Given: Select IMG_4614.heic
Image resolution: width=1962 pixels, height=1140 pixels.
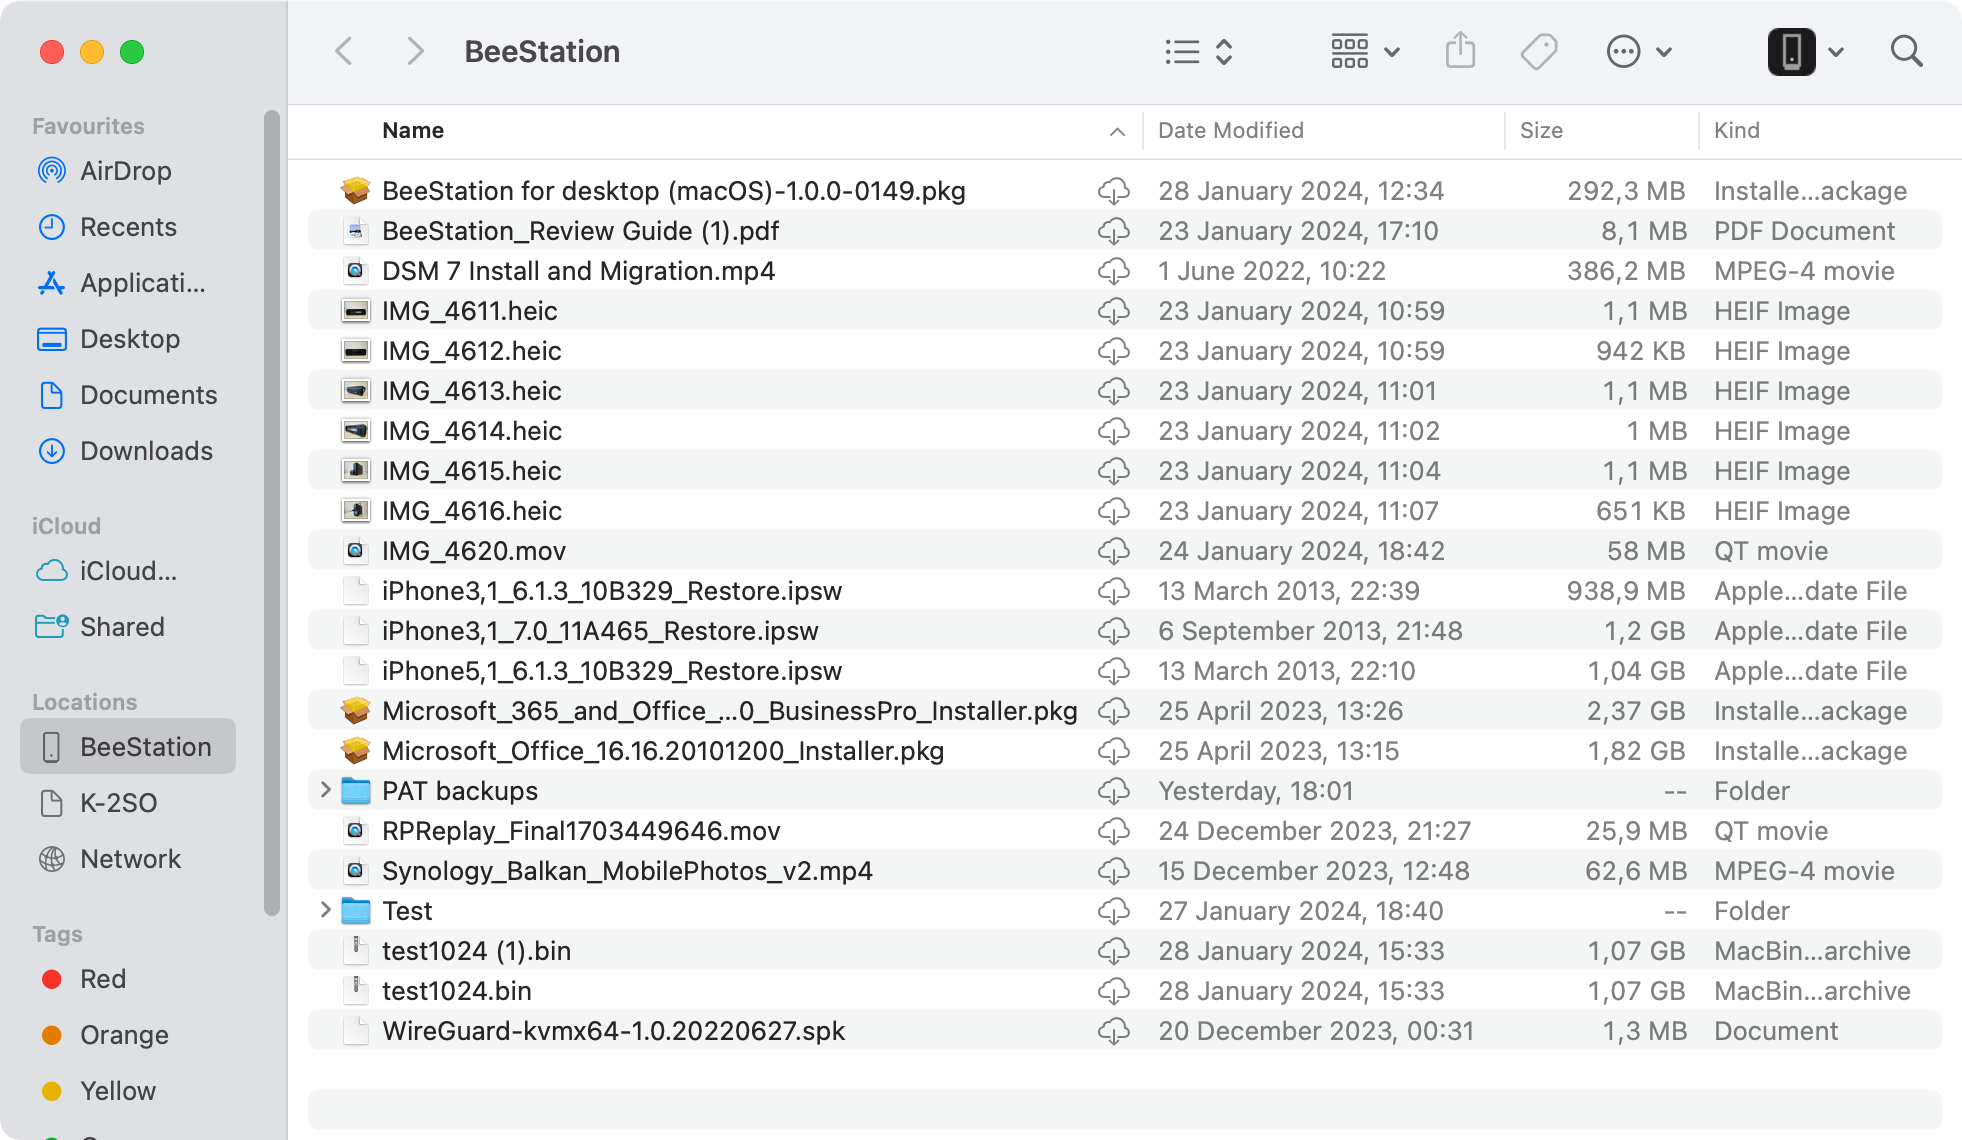Looking at the screenshot, I should coord(1125,430).
